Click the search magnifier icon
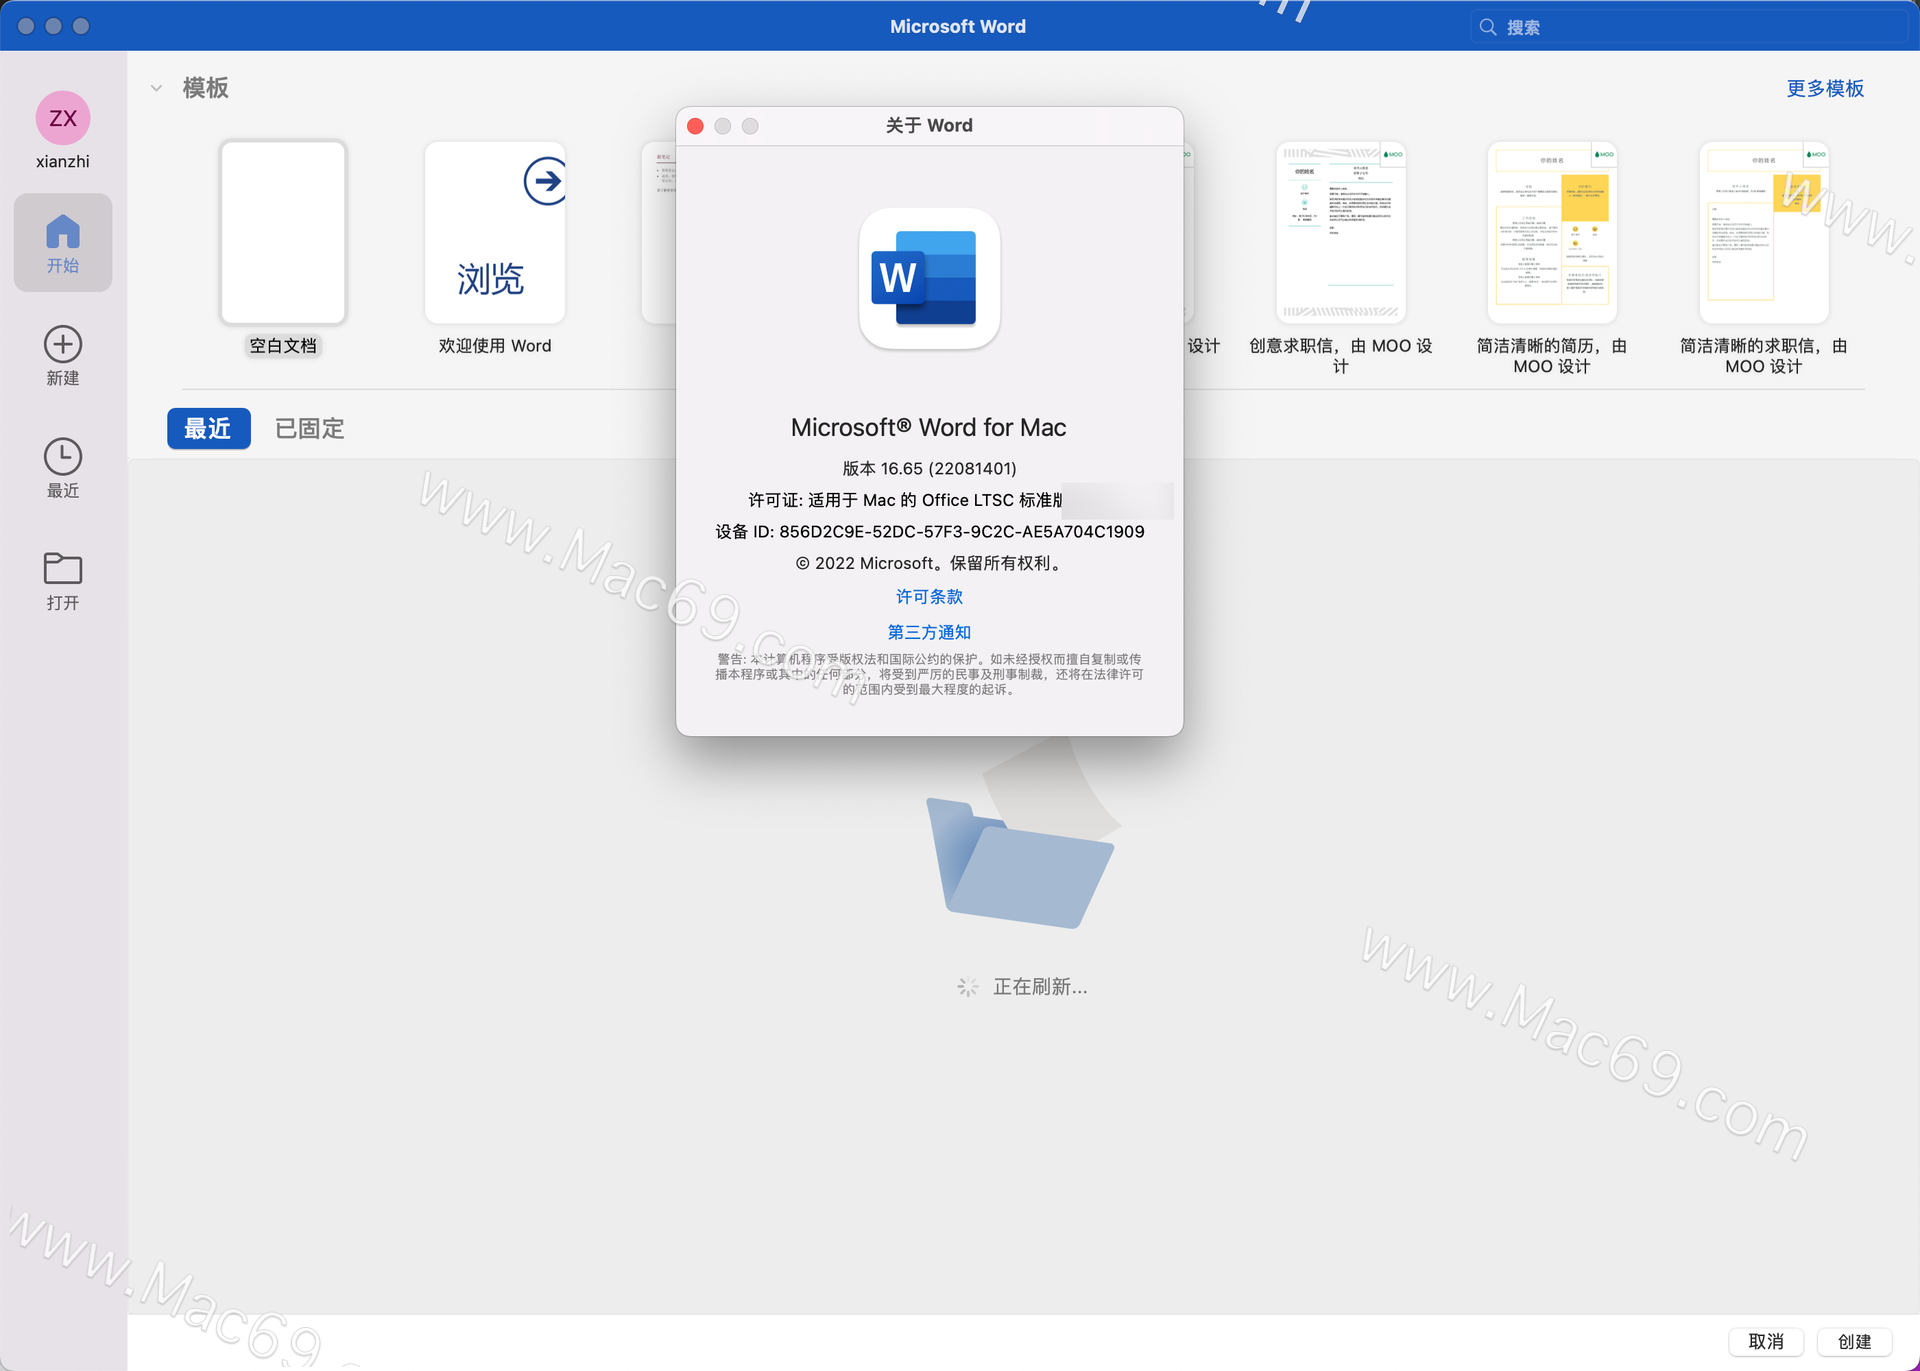 (x=1488, y=27)
